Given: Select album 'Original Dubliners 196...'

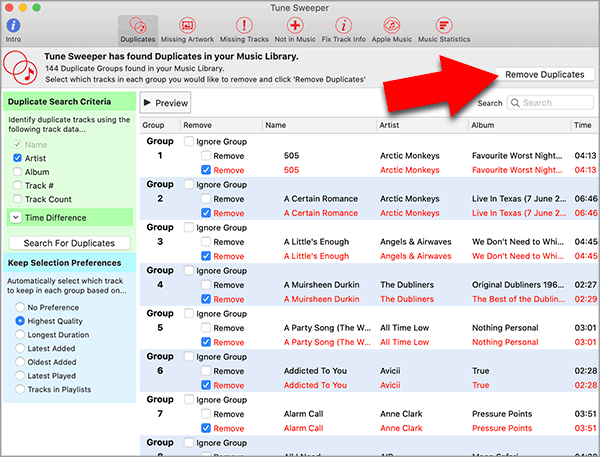Looking at the screenshot, I should [x=518, y=285].
